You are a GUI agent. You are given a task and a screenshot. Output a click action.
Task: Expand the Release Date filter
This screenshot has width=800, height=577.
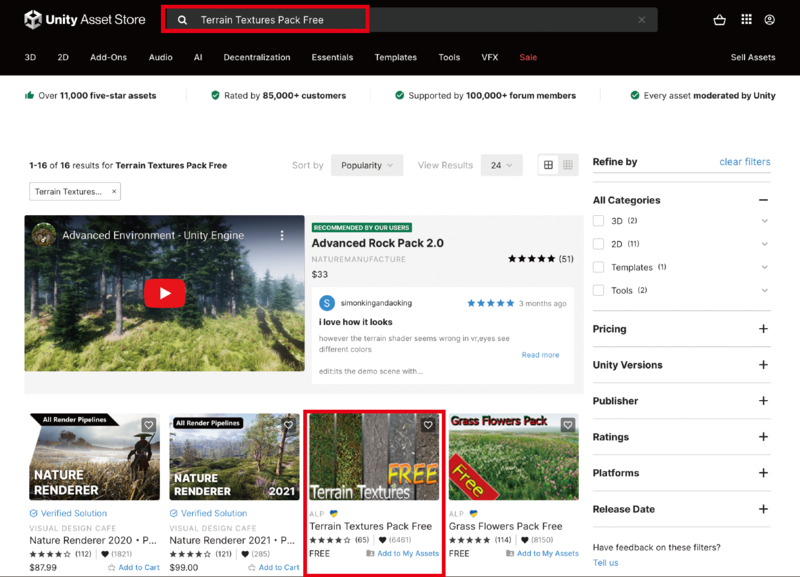coord(763,509)
